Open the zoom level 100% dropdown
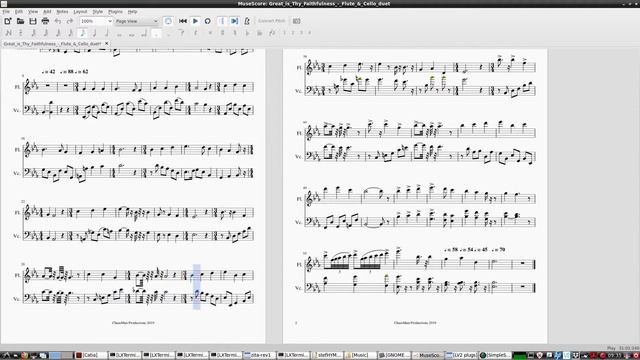The image size is (640, 360). pos(96,21)
